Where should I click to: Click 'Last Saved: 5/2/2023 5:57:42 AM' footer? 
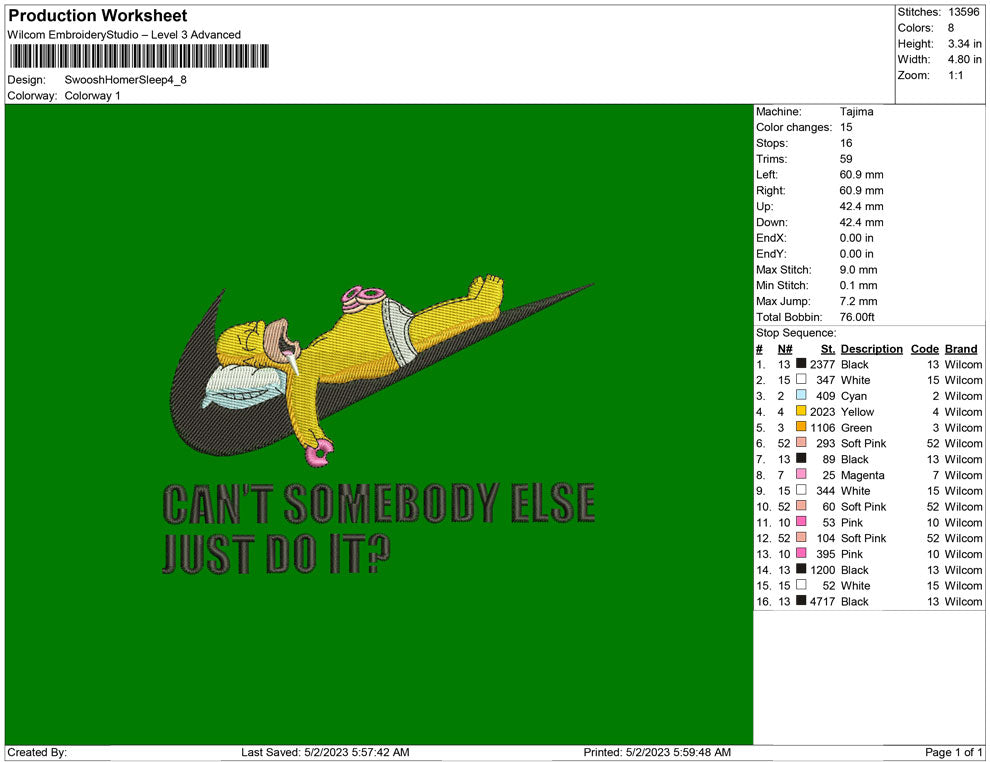(x=325, y=752)
